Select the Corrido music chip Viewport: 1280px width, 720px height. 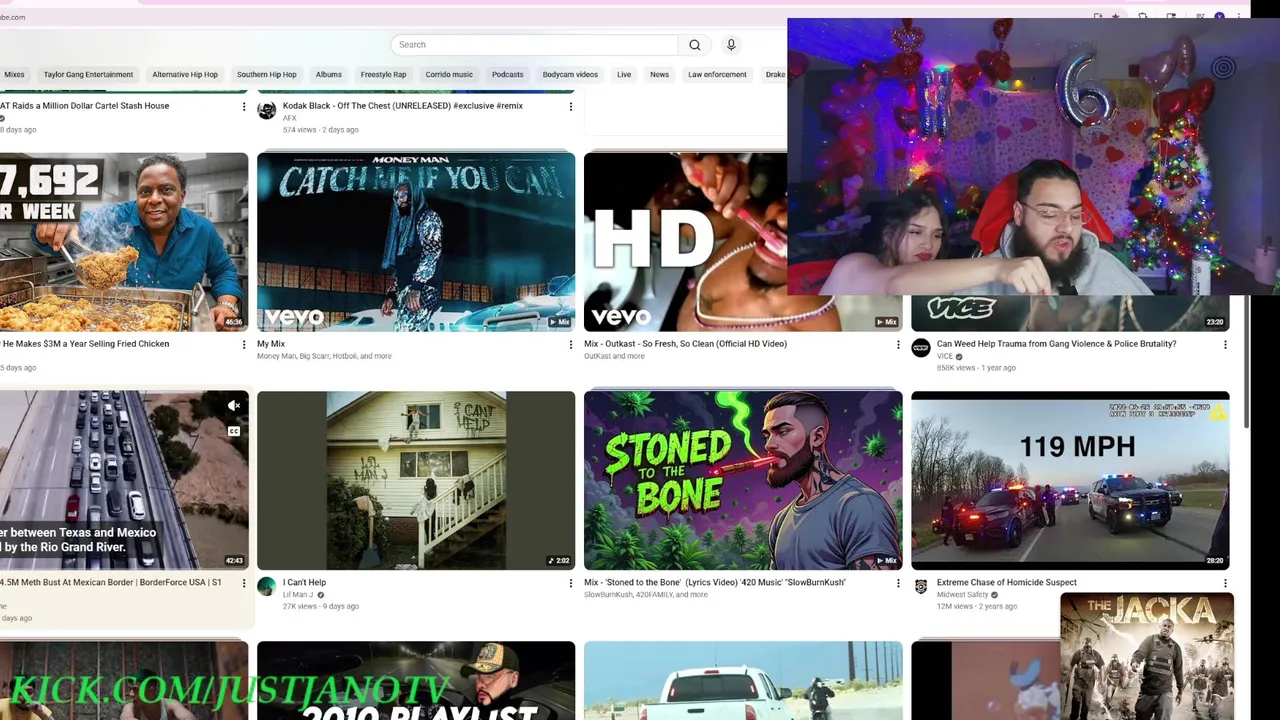tap(449, 75)
